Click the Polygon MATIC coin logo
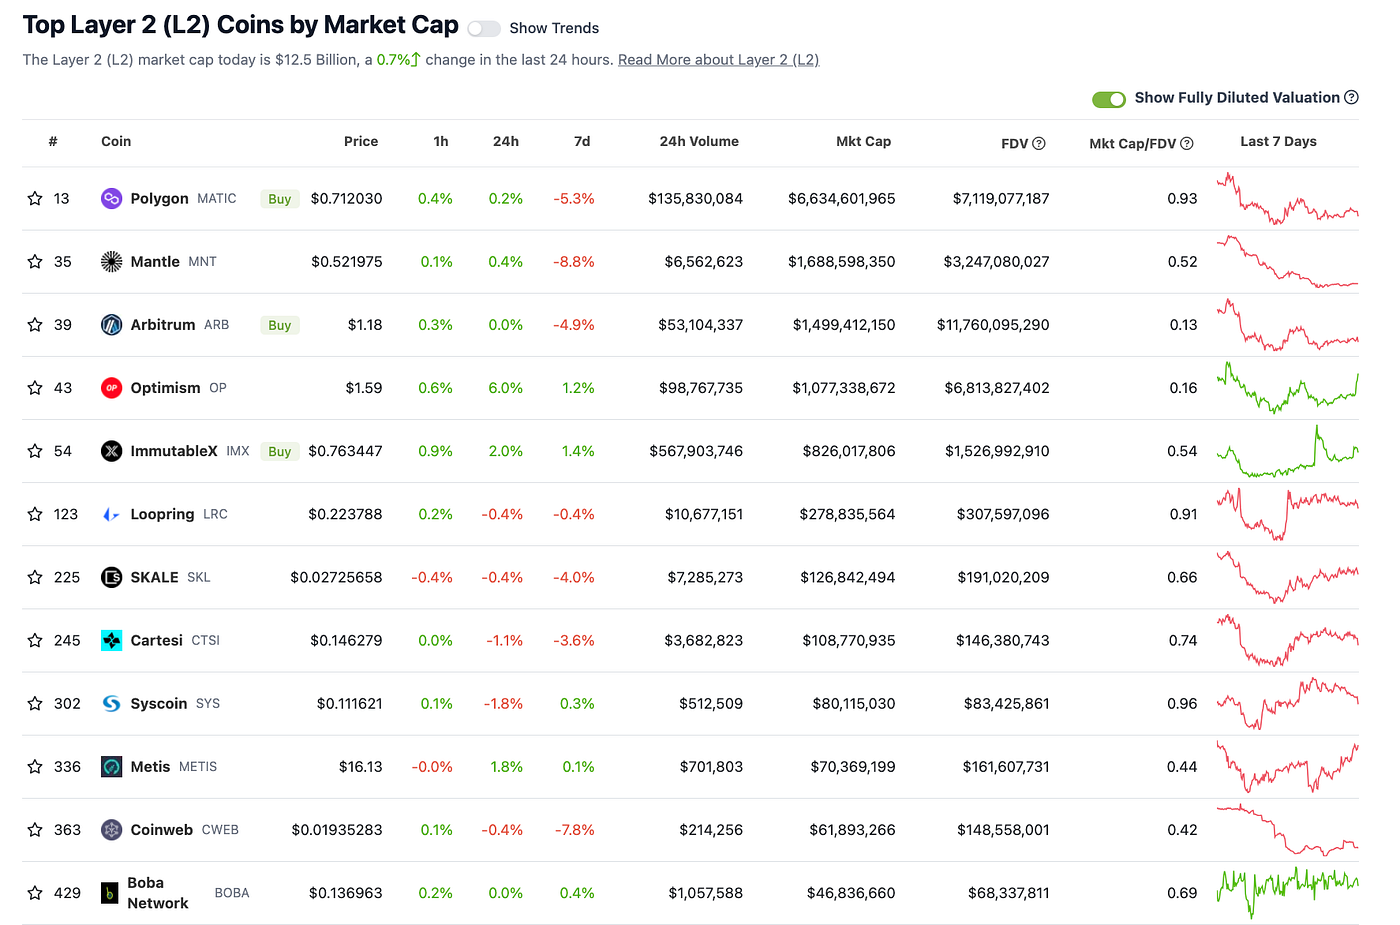The height and width of the screenshot is (925, 1400). (x=110, y=198)
